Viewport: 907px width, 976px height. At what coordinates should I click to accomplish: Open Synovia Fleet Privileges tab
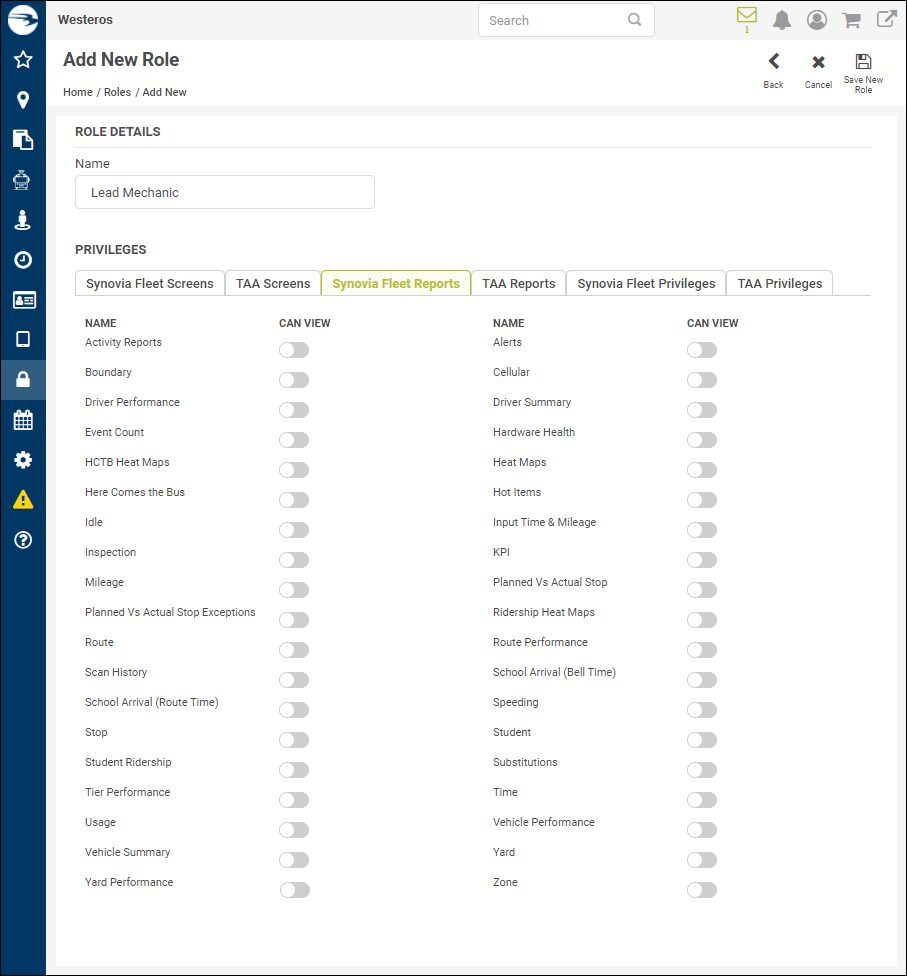[646, 283]
